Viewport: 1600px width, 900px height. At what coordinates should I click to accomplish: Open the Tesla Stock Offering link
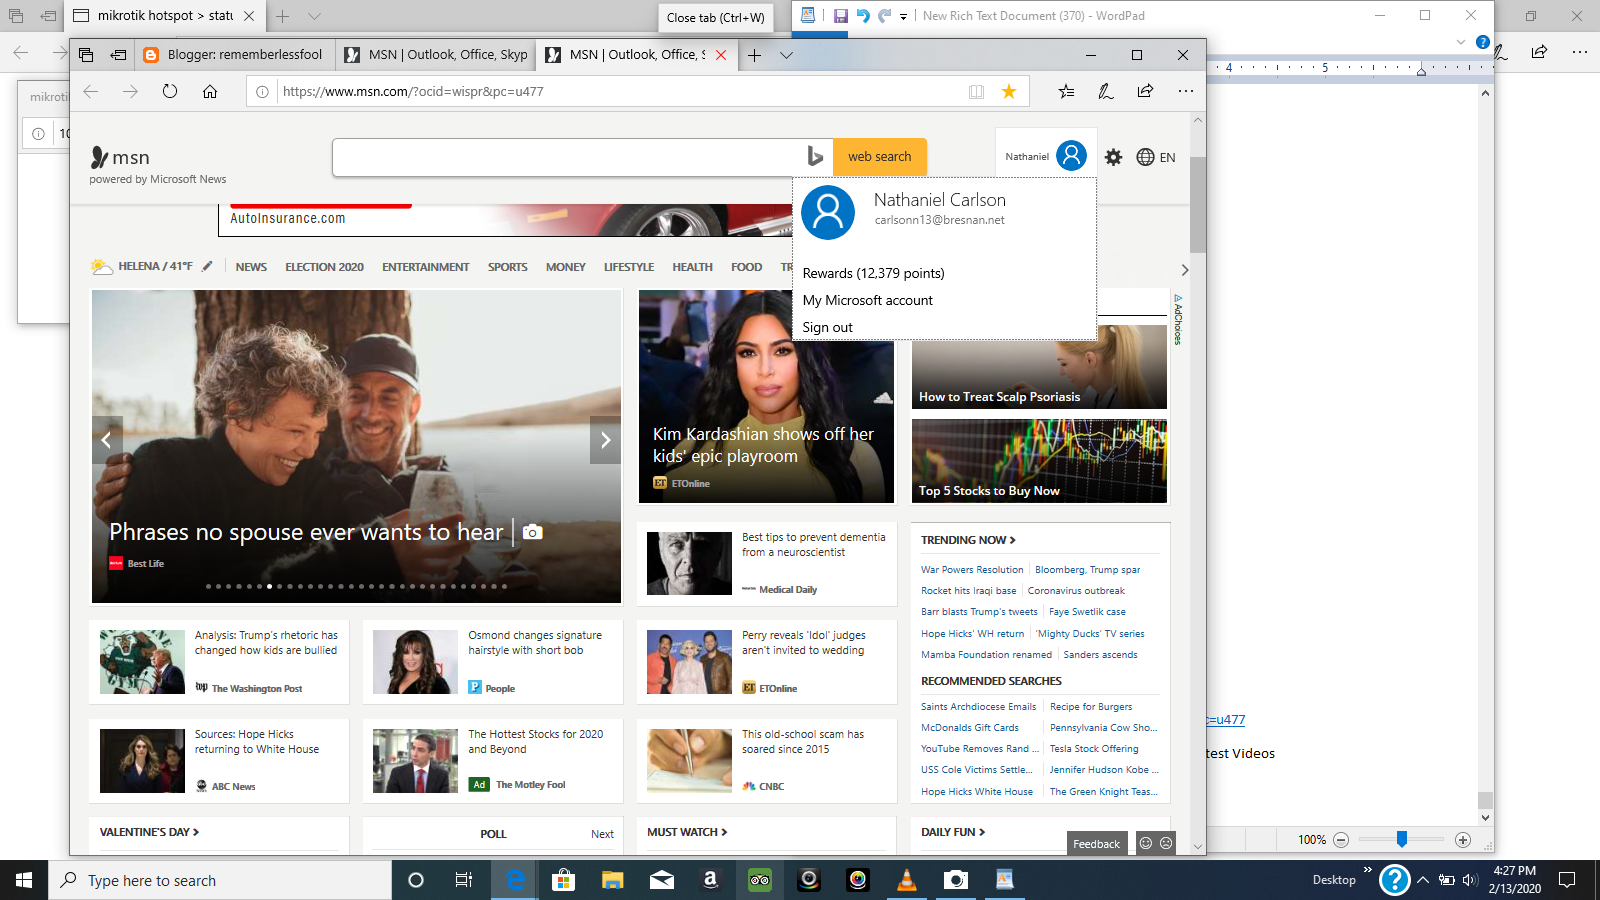(x=1094, y=749)
